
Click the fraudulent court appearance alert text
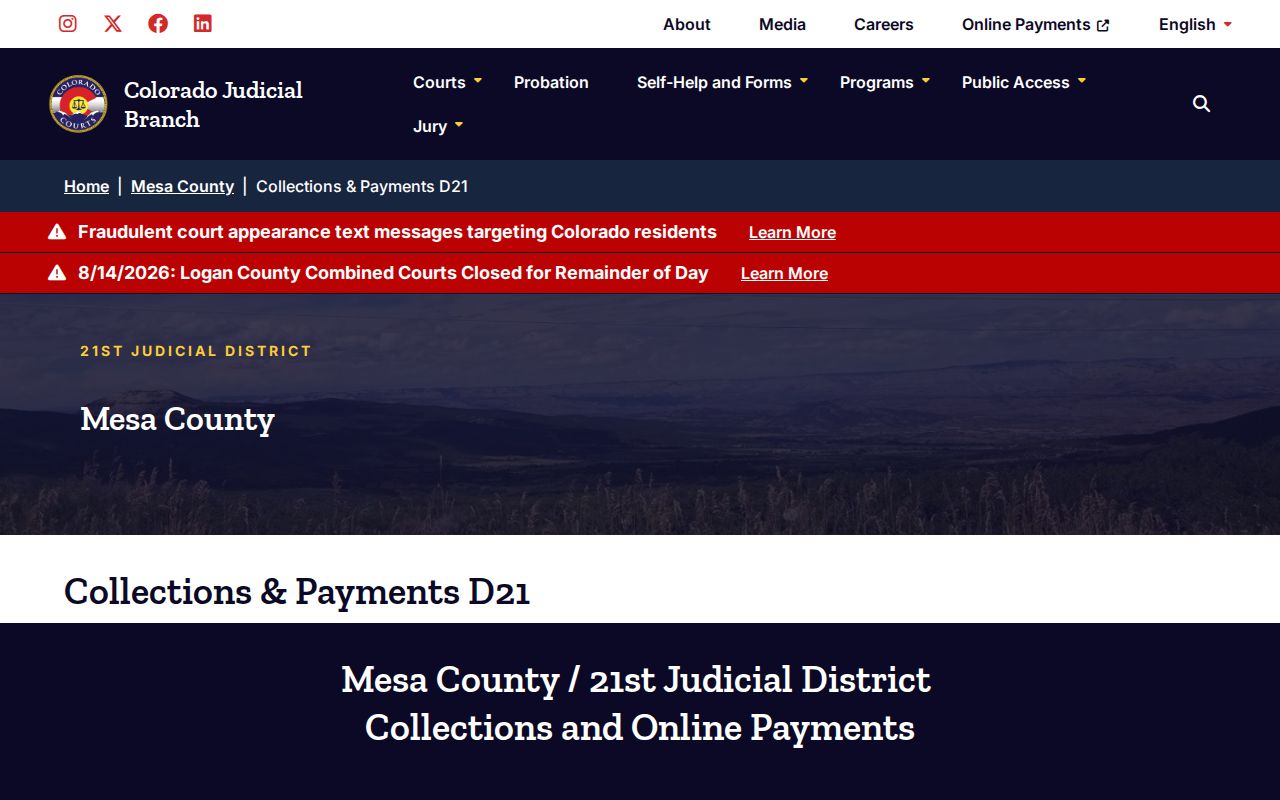point(397,232)
